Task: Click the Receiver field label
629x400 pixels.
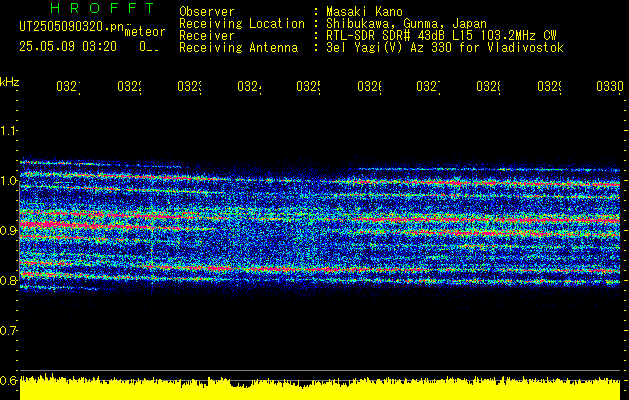Action: [x=207, y=35]
